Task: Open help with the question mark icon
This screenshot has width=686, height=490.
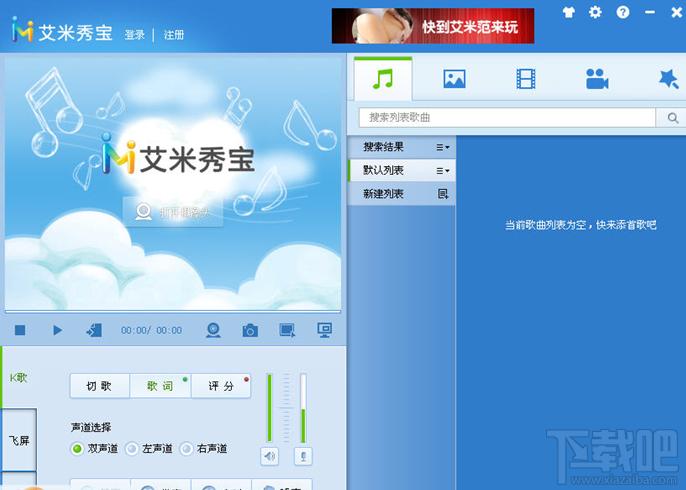Action: (x=623, y=12)
